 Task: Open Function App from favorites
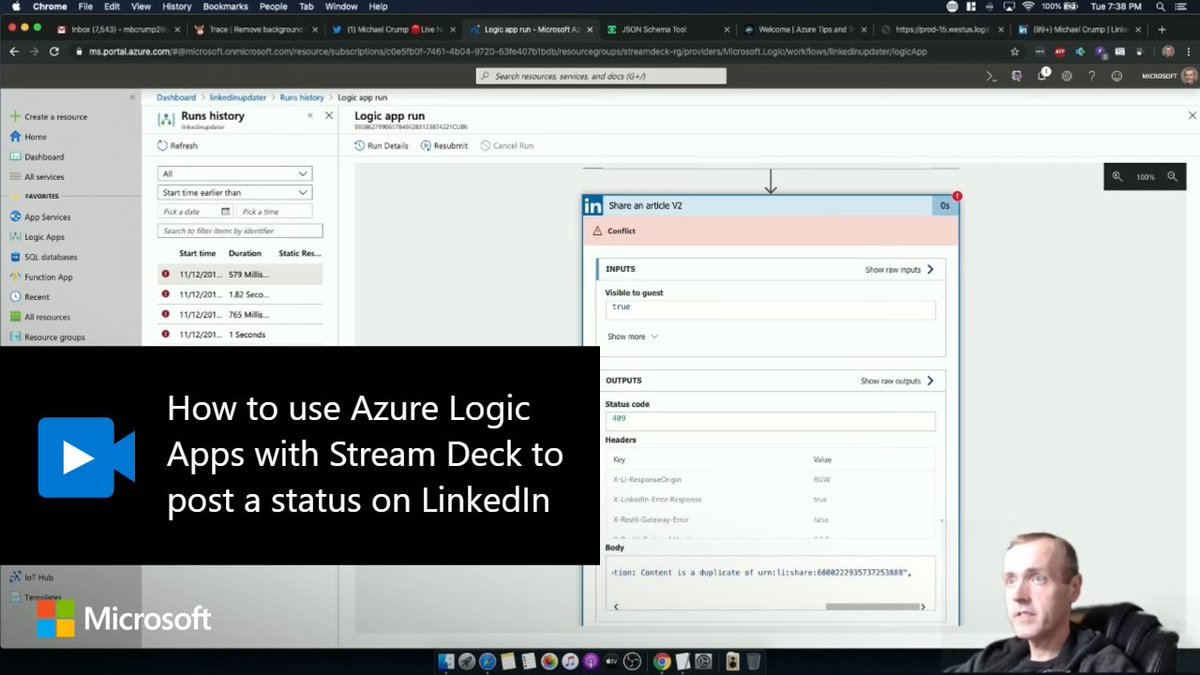41,277
